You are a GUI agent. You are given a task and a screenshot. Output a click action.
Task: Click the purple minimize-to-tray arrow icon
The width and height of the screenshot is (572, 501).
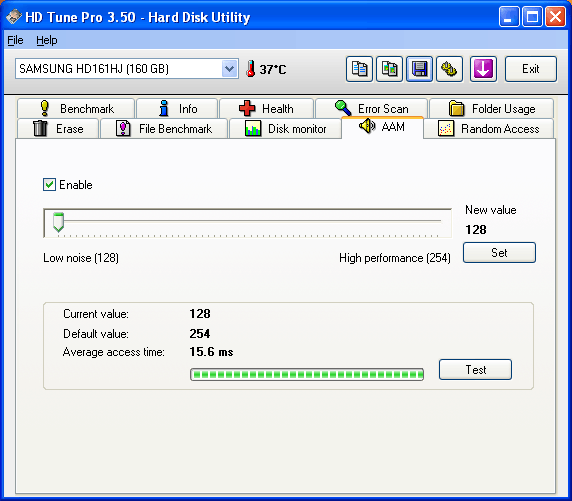click(x=483, y=69)
